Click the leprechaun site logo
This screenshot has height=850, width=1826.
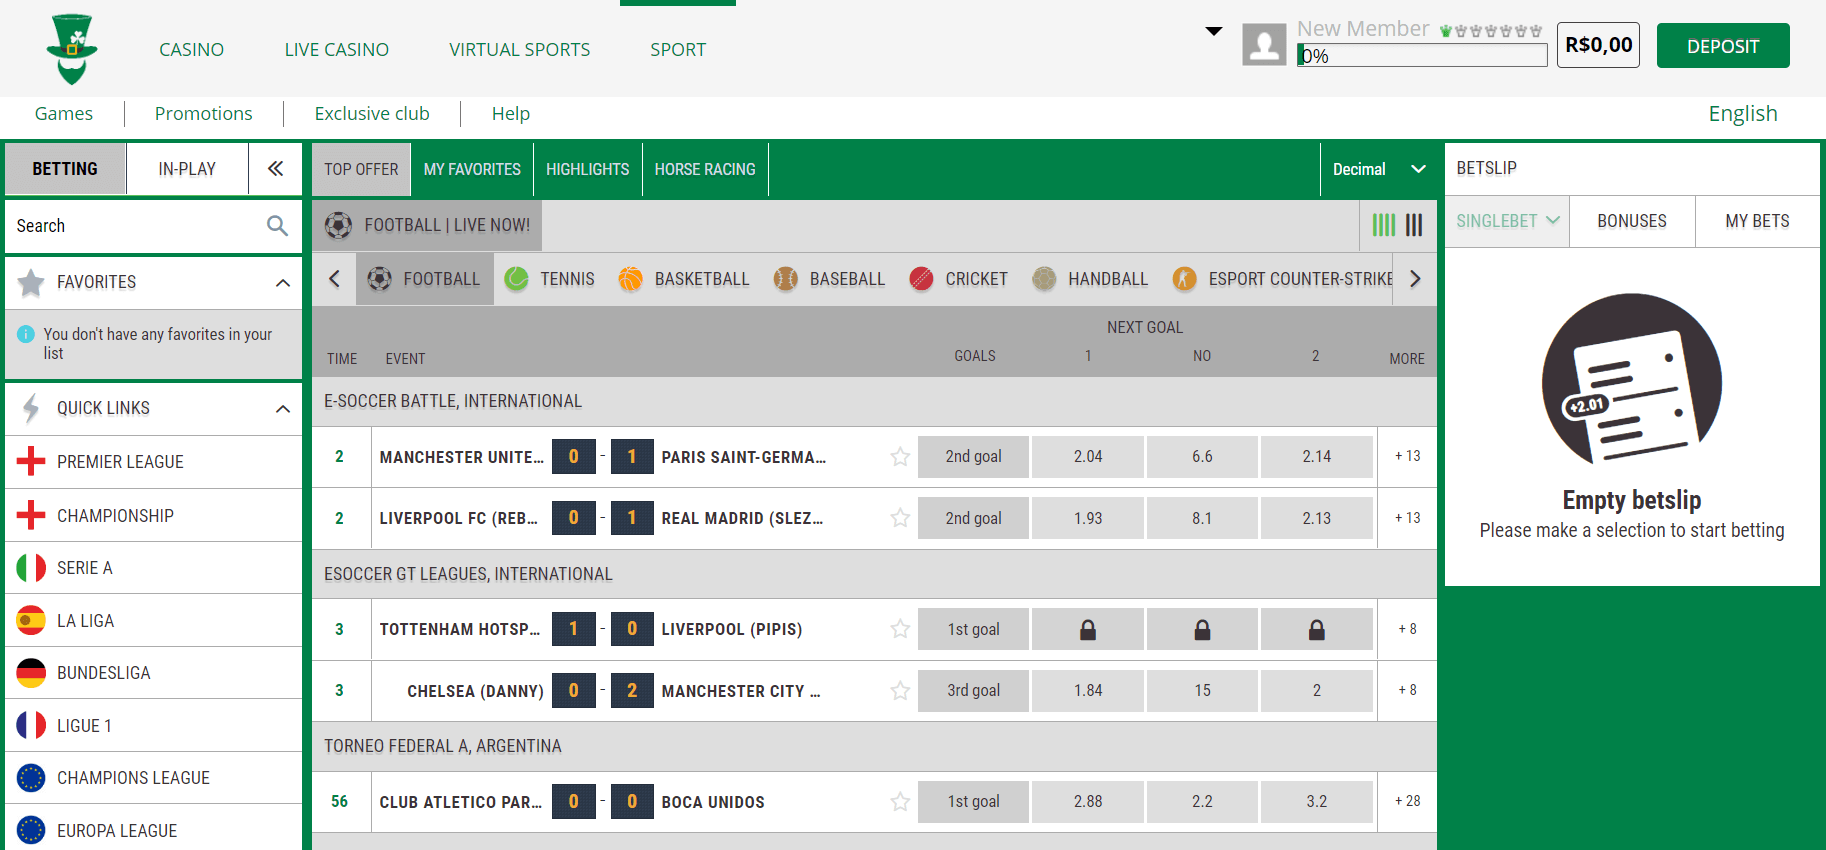click(72, 49)
